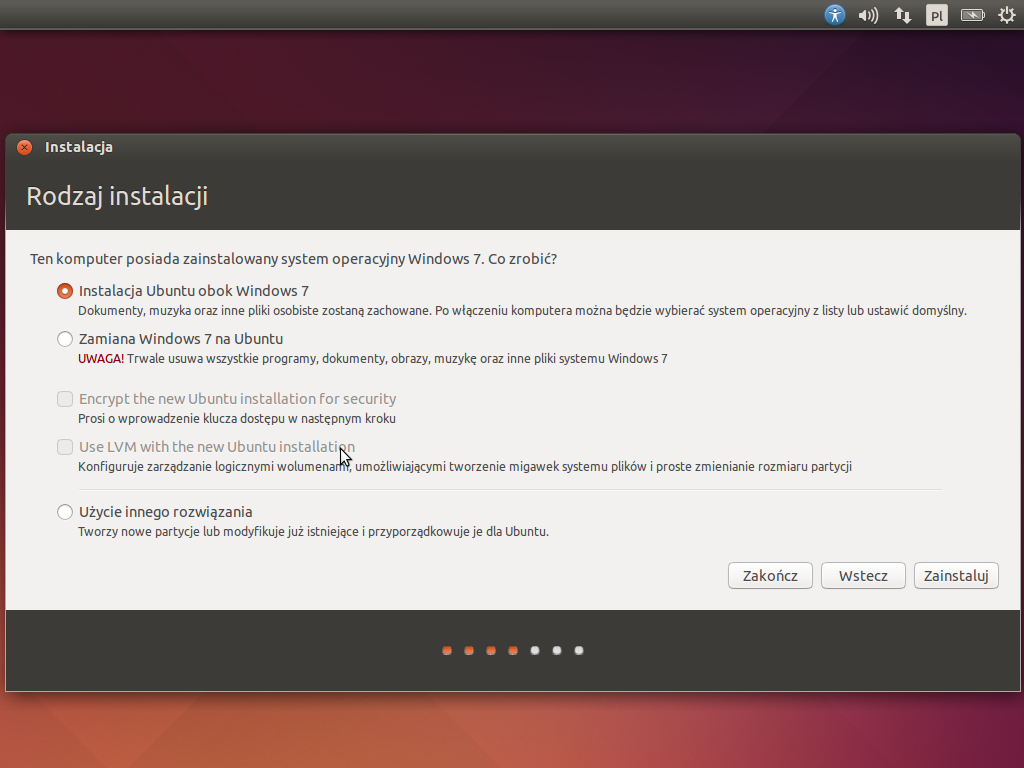Tick Use LVM with the new Ubuntu checkbox
Image resolution: width=1024 pixels, height=768 pixels.
(65, 447)
